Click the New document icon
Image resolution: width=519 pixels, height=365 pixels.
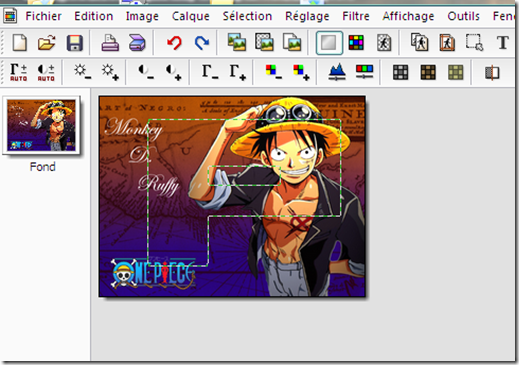pyautogui.click(x=20, y=43)
